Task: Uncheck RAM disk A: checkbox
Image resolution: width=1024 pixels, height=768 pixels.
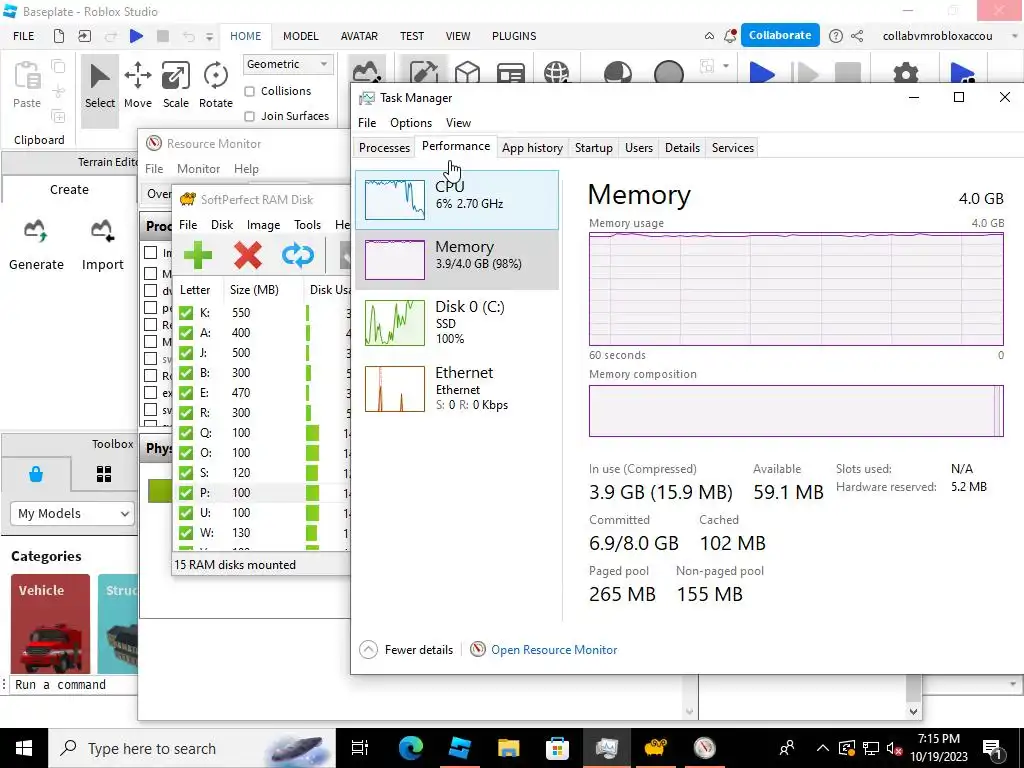Action: [x=186, y=333]
